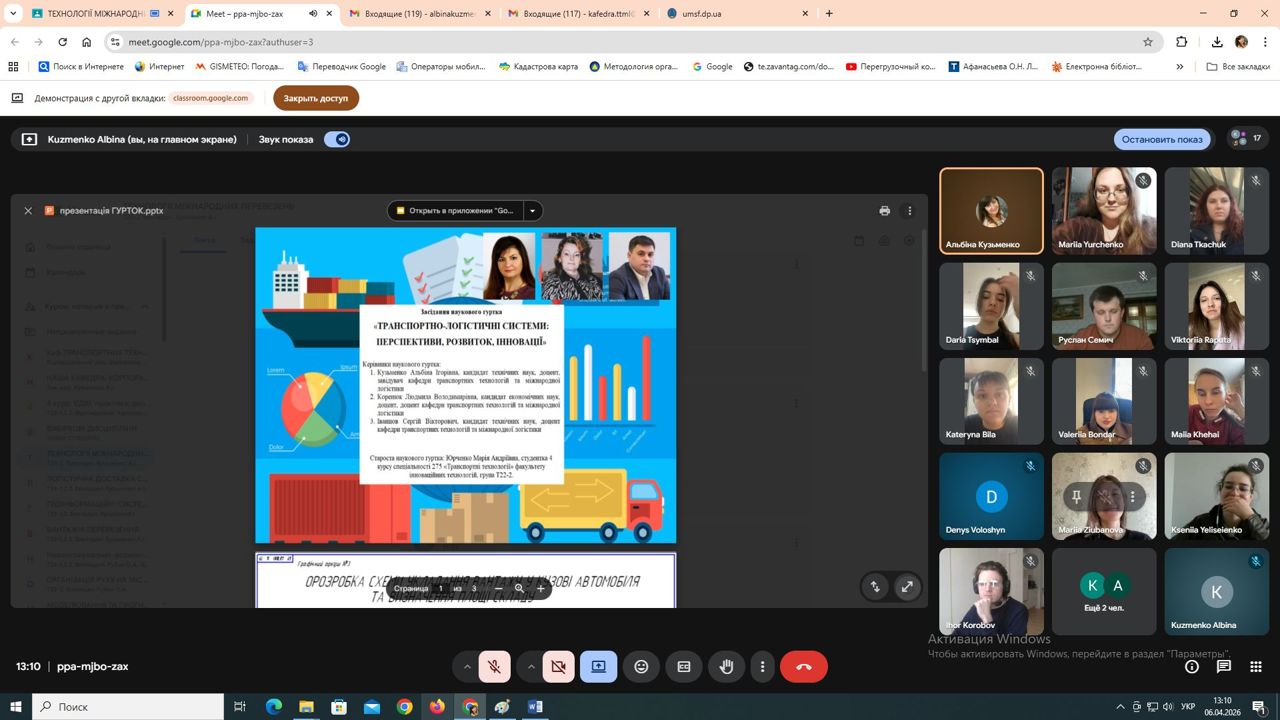Open the dropdown next to "Открыть в приложении"
Image resolution: width=1280 pixels, height=720 pixels.
[534, 211]
